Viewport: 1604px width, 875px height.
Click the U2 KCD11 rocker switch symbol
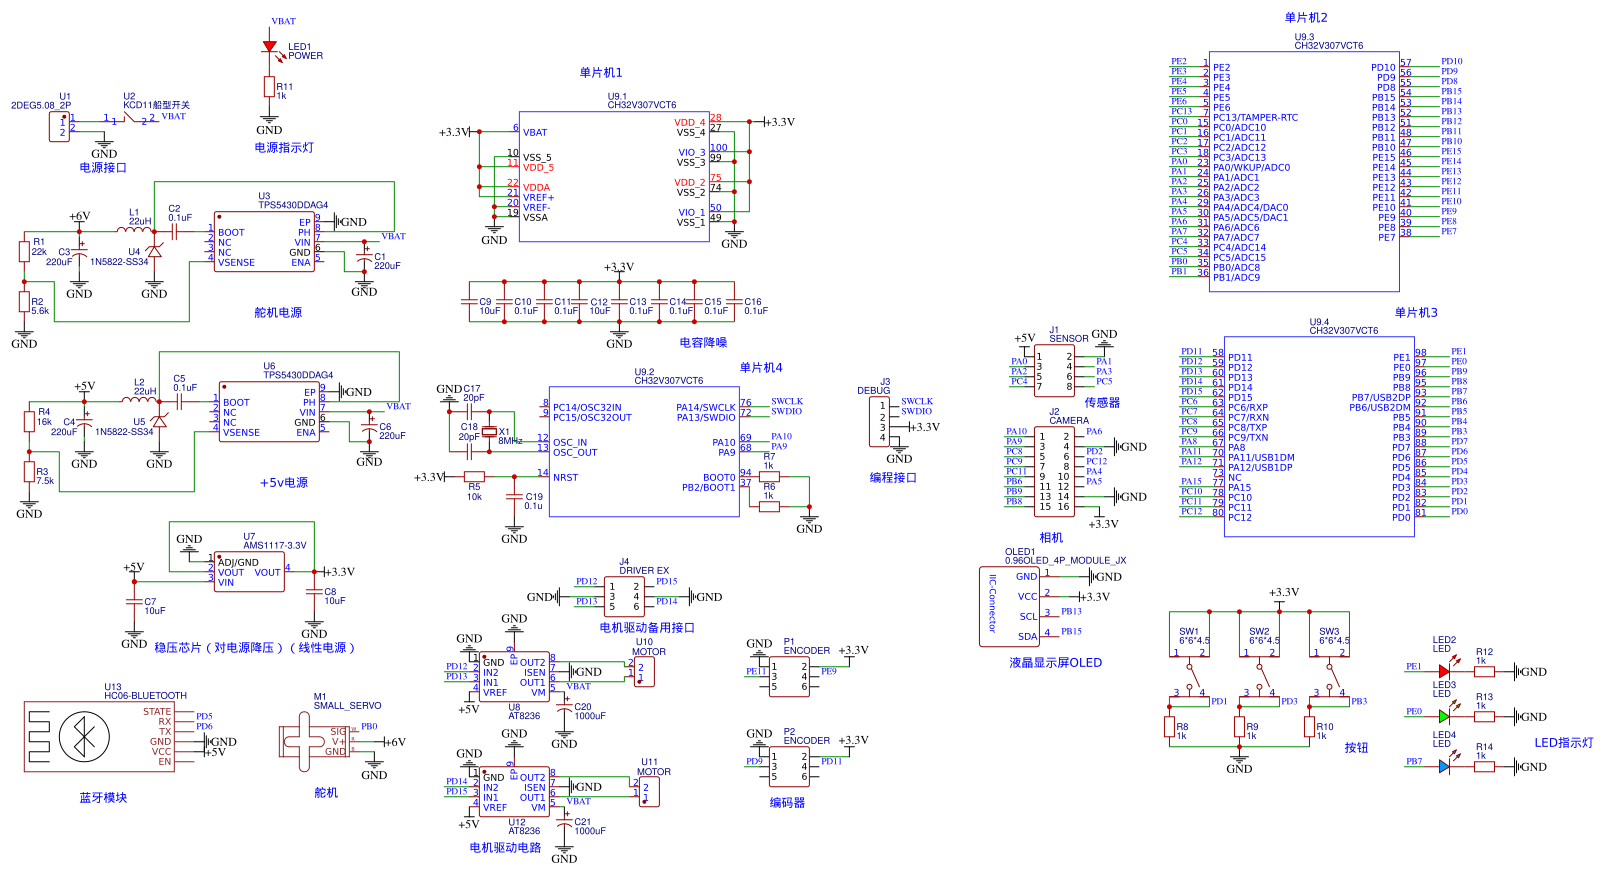(x=131, y=118)
